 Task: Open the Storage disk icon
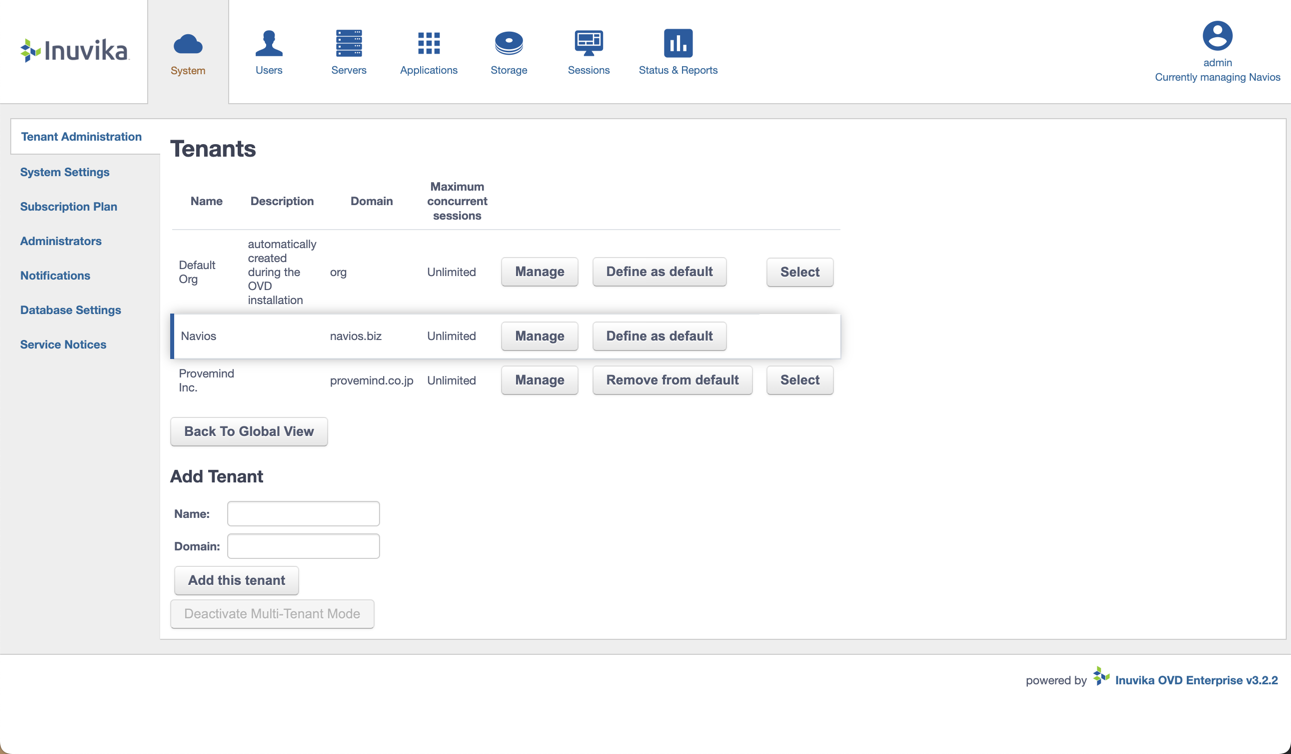[x=509, y=43]
